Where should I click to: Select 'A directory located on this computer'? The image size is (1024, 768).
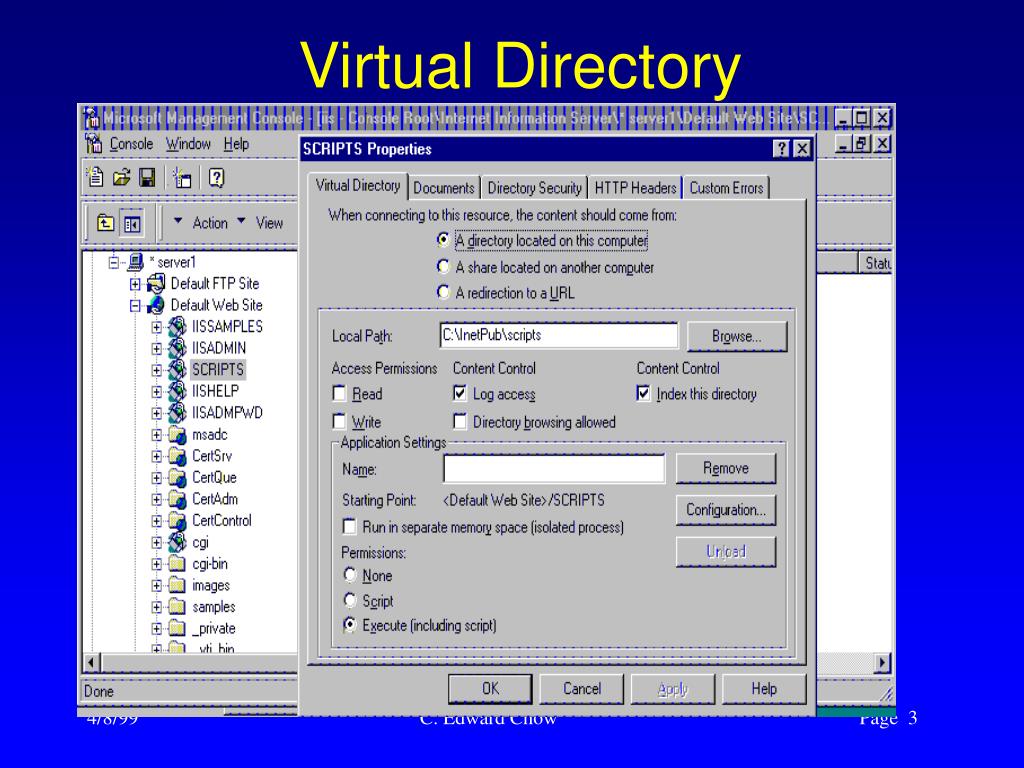pos(443,240)
